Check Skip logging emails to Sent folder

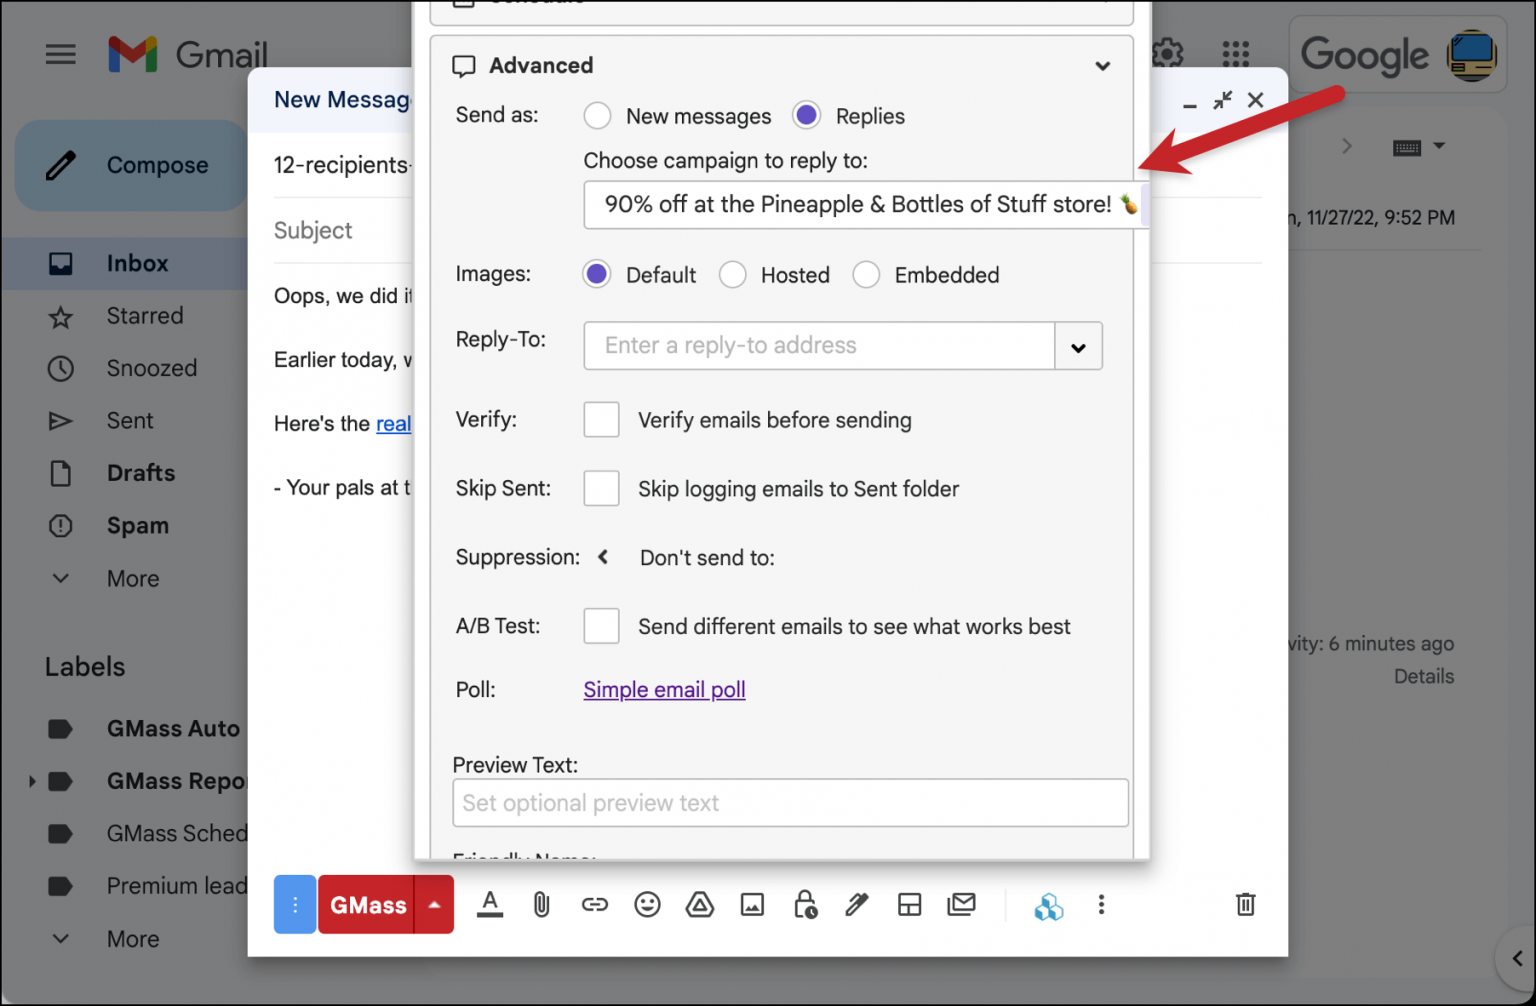pos(601,488)
